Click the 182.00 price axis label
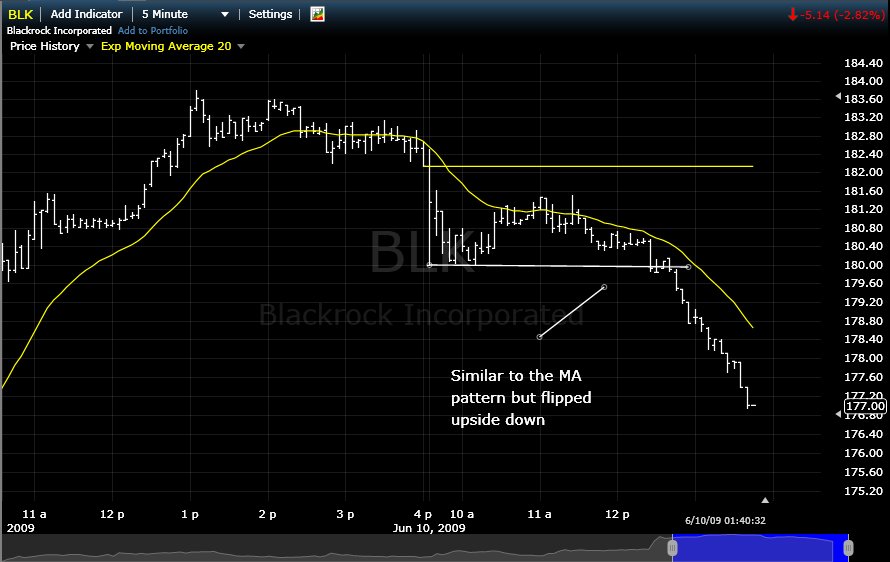The width and height of the screenshot is (890, 562). [x=863, y=172]
